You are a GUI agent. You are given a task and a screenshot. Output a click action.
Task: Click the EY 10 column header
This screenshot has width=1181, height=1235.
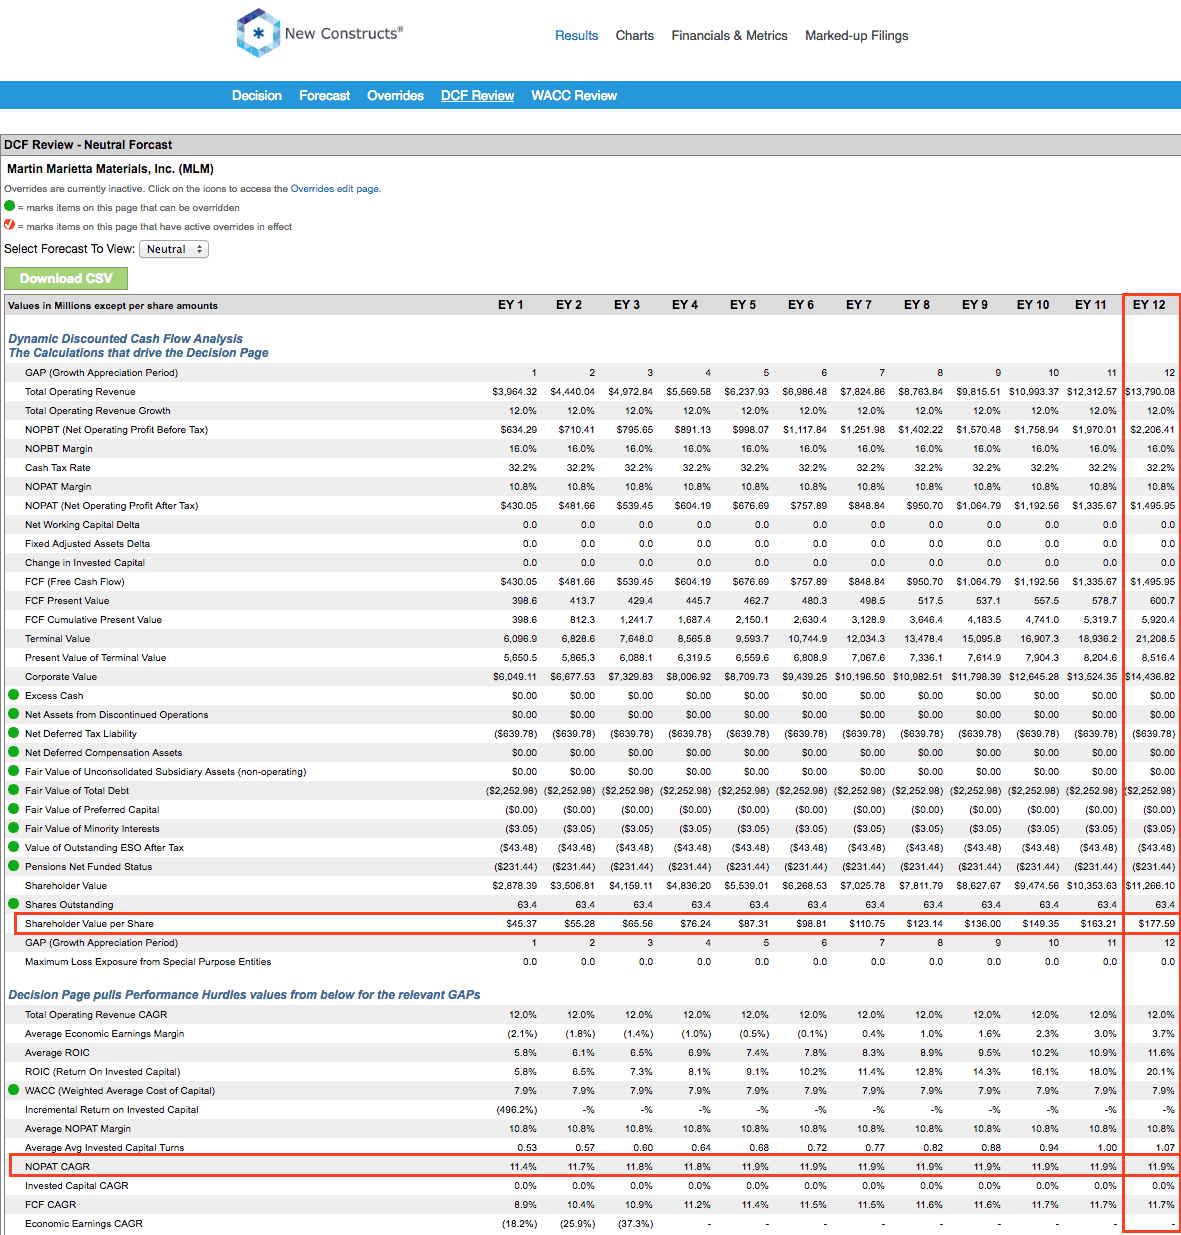pyautogui.click(x=1033, y=305)
